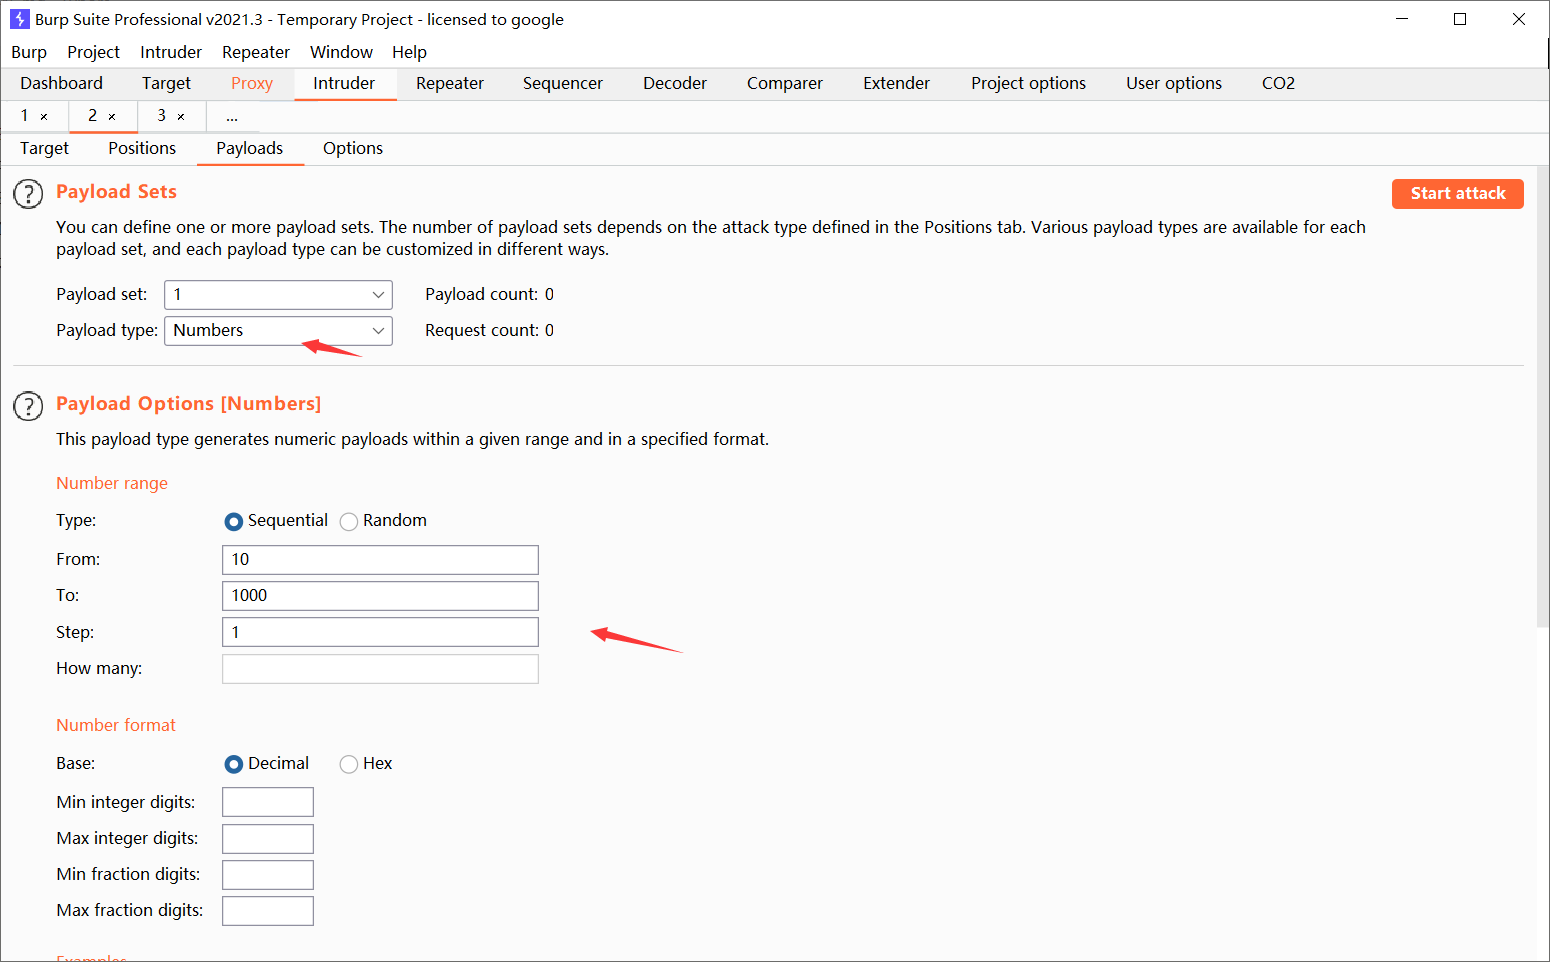Open the Repeater menu in menu bar
1550x962 pixels.
[x=256, y=52]
